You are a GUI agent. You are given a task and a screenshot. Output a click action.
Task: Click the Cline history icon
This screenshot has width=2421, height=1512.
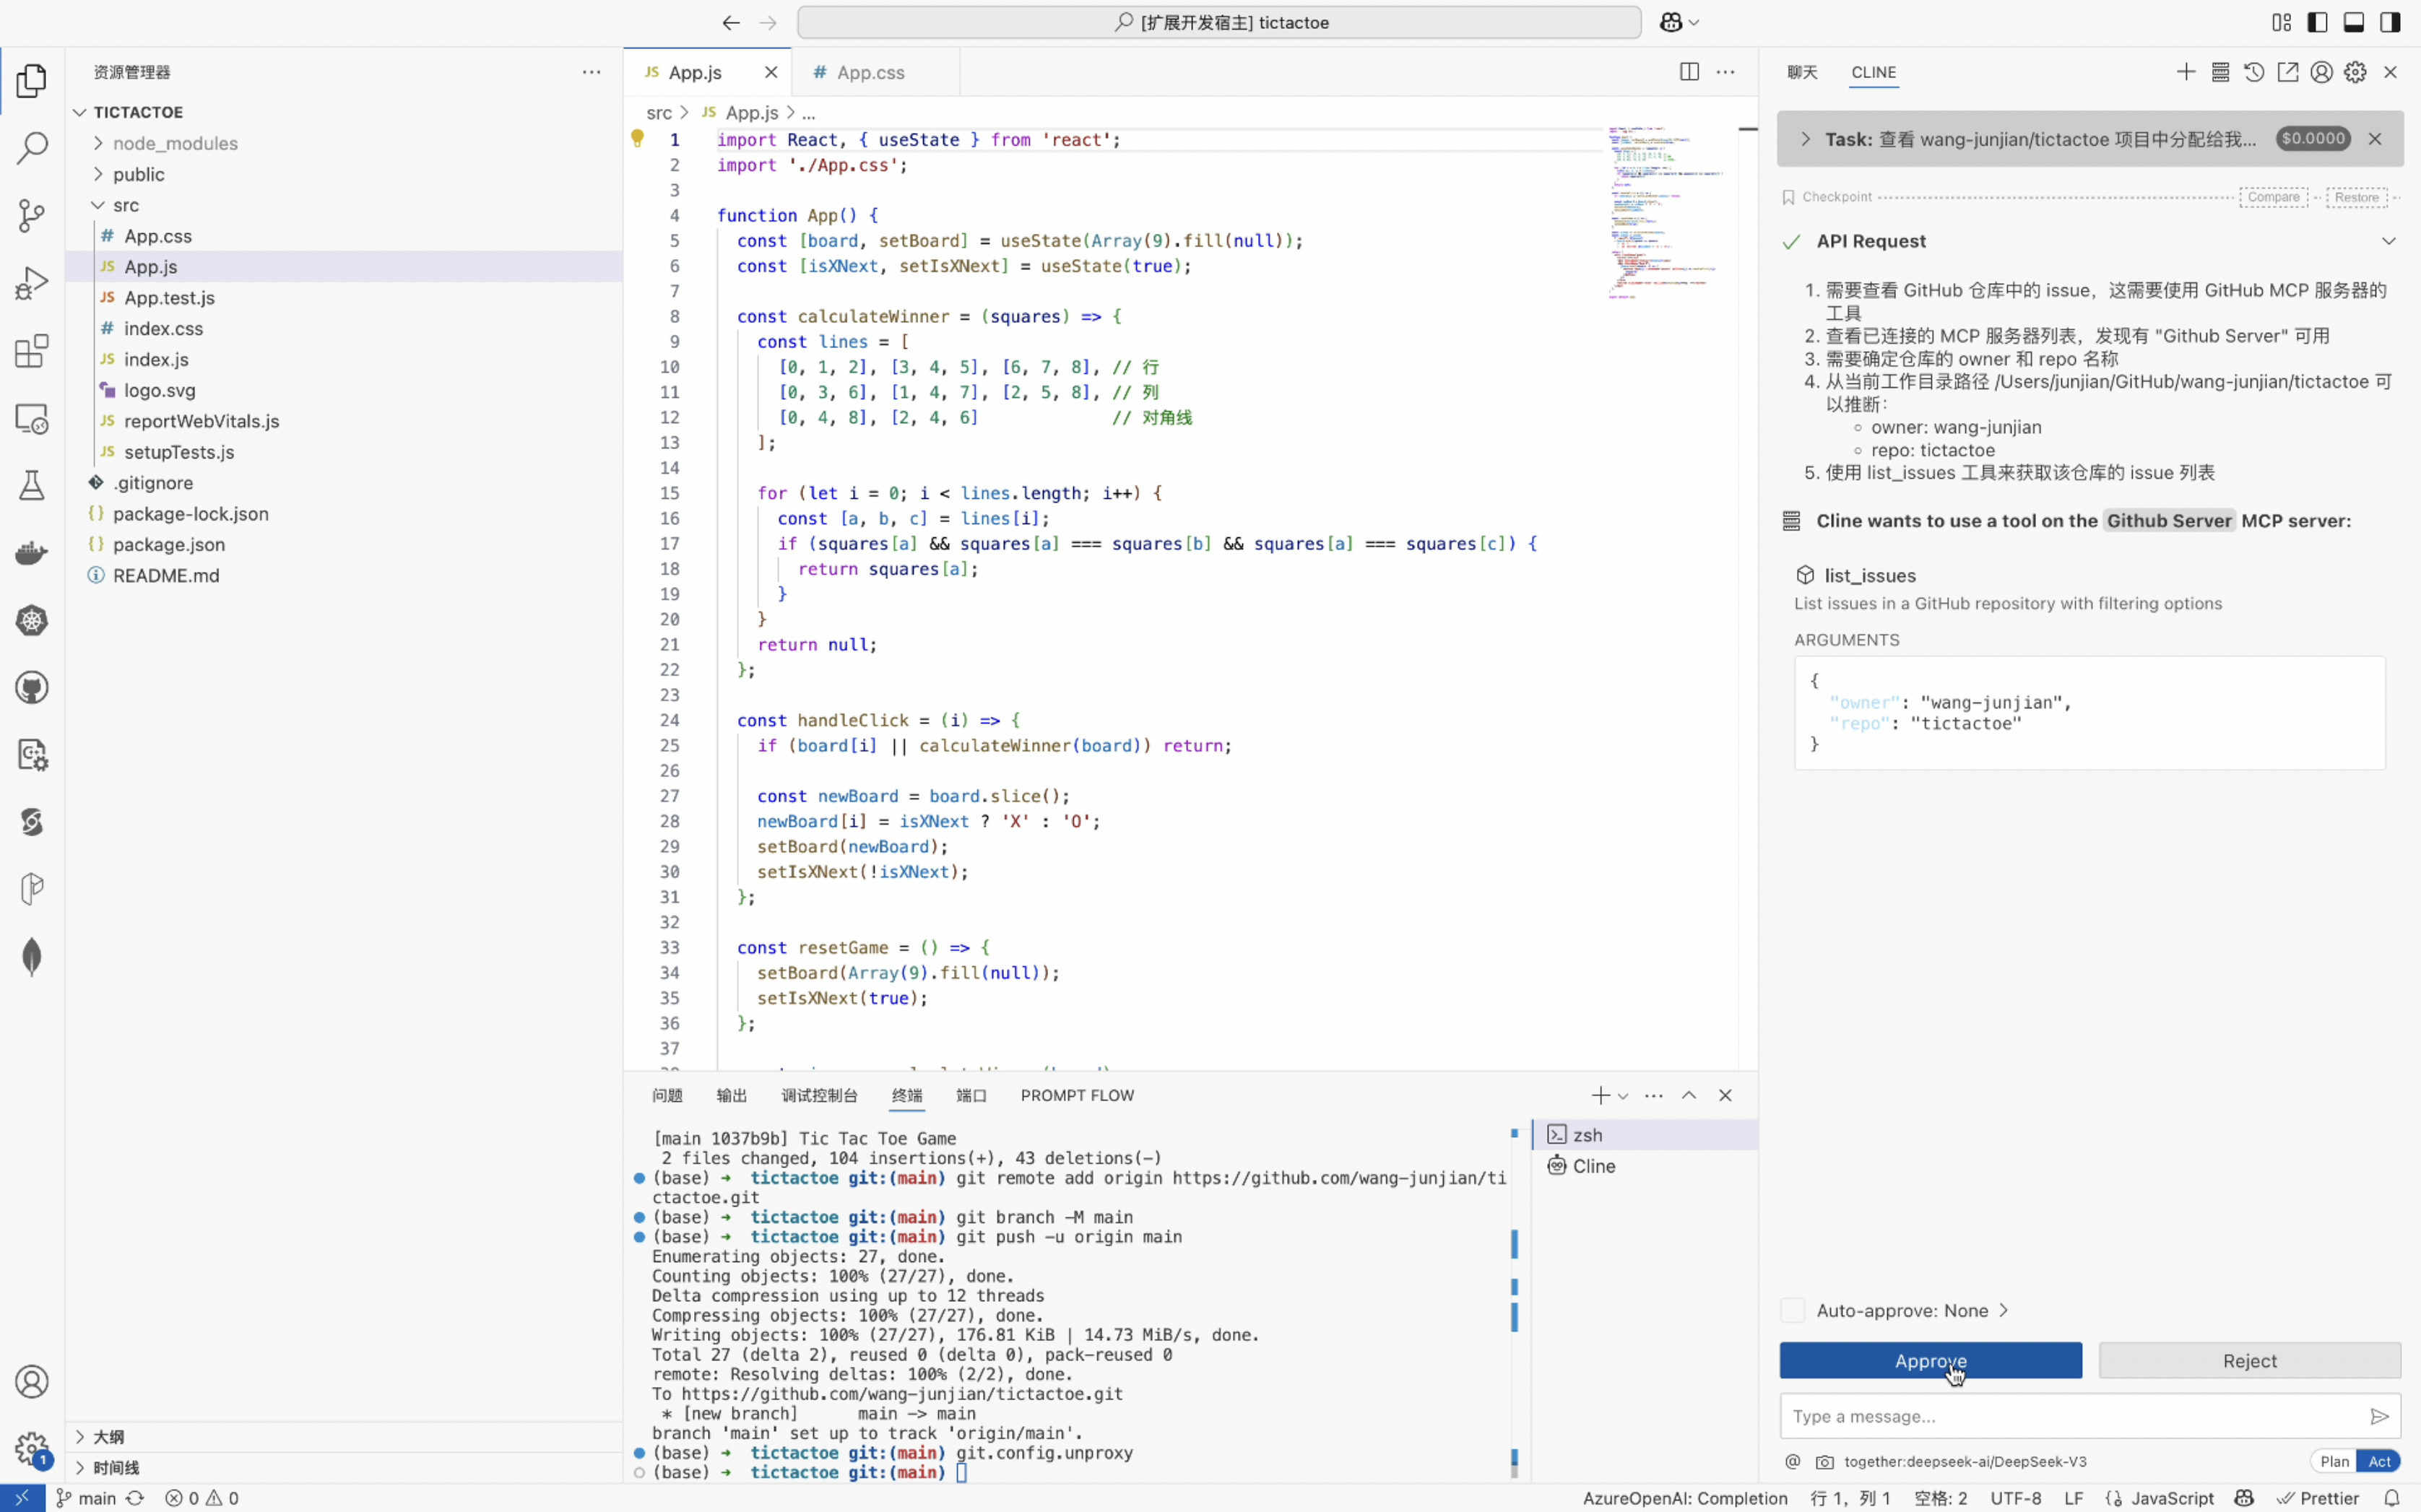click(x=2253, y=72)
